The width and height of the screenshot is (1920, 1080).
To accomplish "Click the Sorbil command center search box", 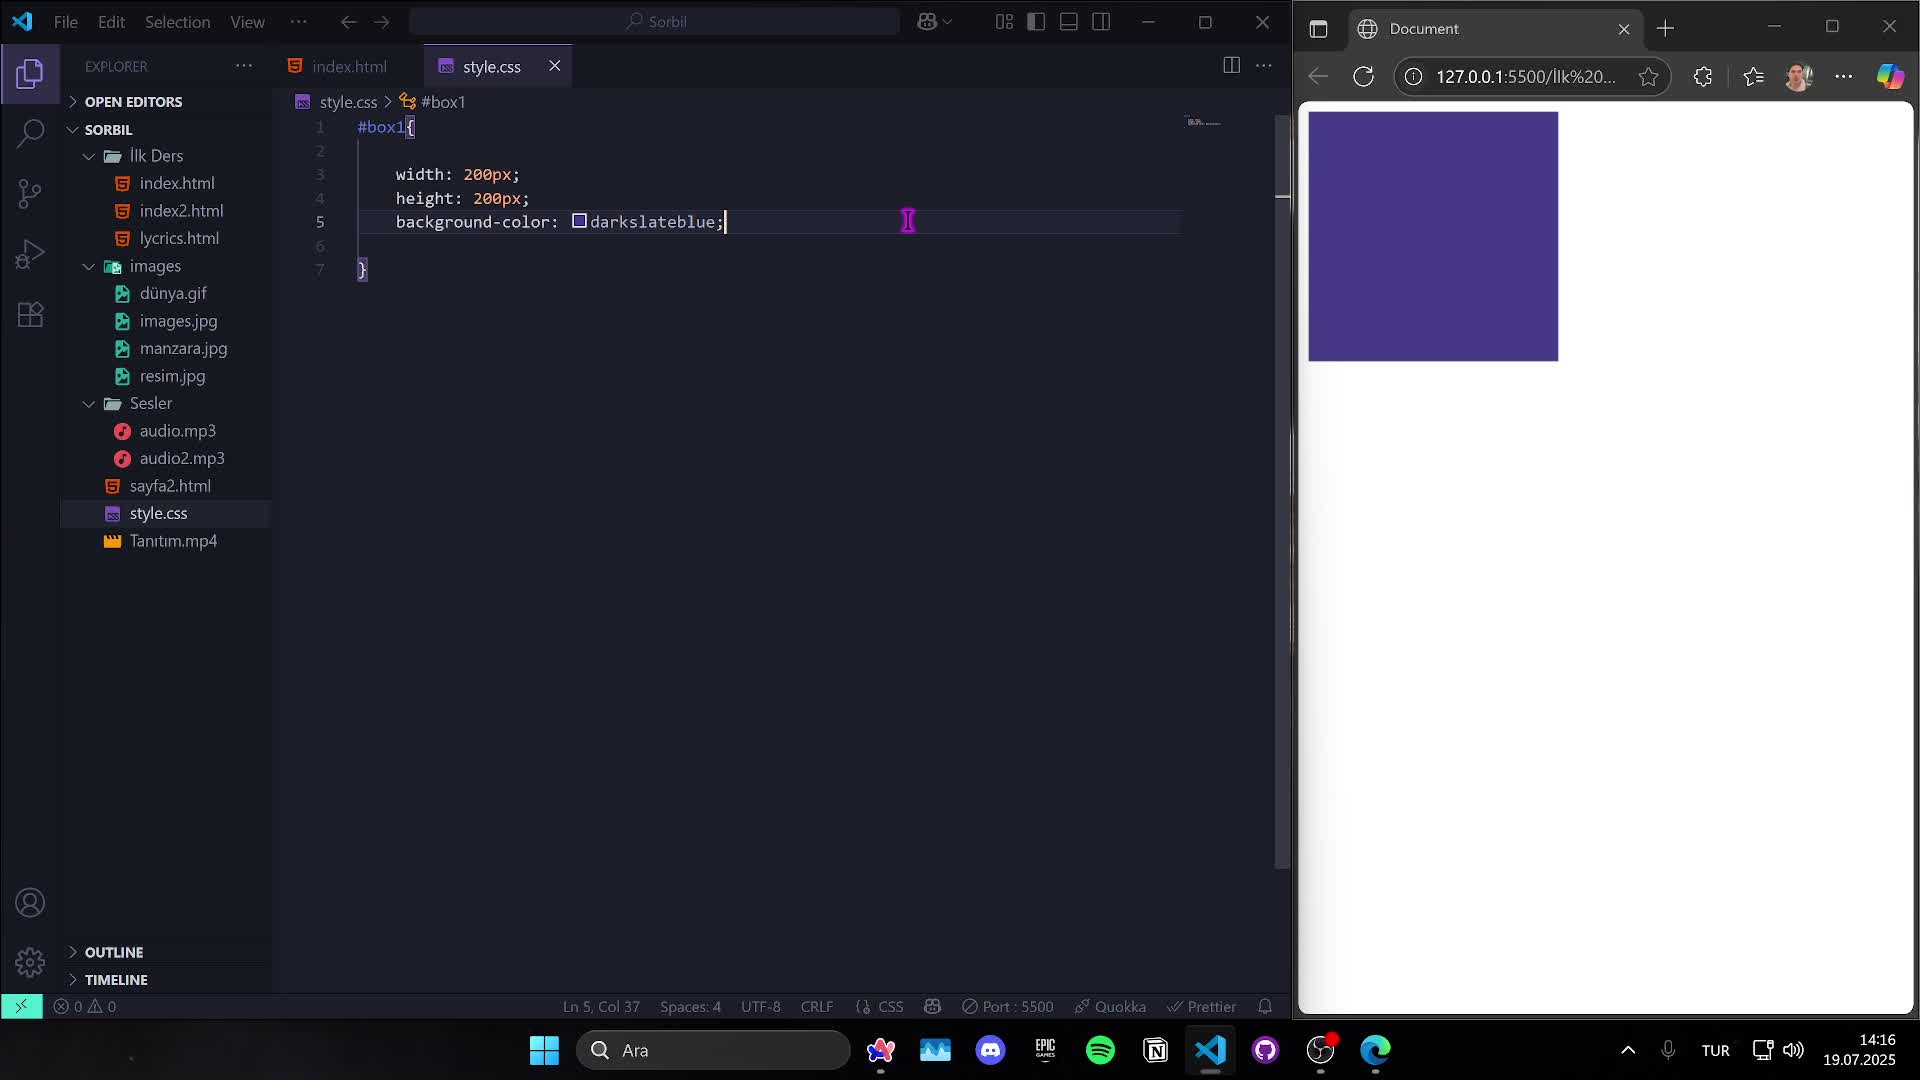I will pyautogui.click(x=655, y=22).
